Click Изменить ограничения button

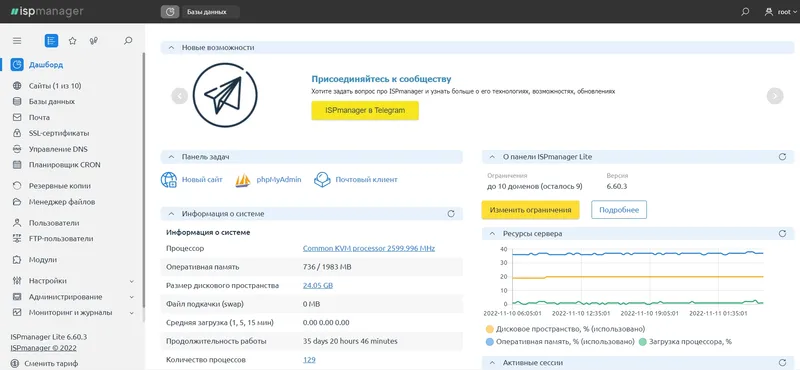point(531,210)
